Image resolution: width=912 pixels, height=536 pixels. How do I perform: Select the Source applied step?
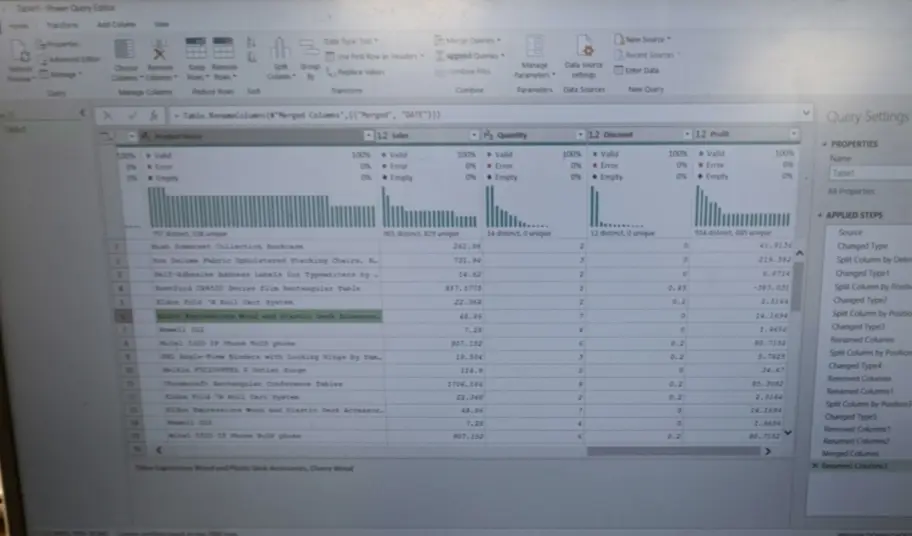point(850,232)
